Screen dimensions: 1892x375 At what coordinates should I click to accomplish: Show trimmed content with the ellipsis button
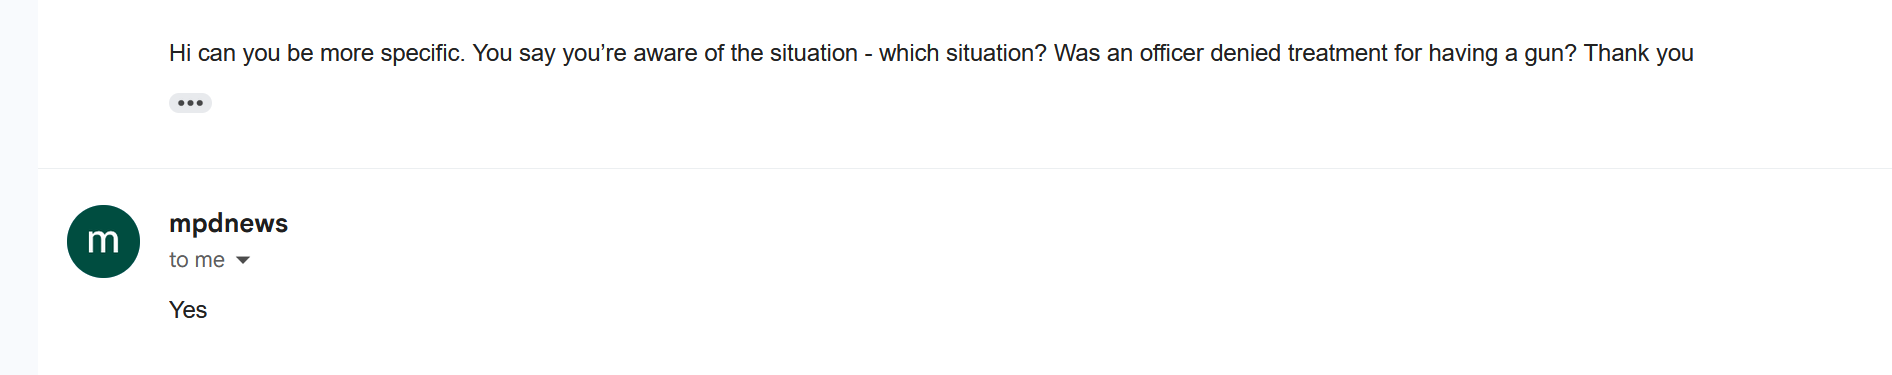(190, 103)
